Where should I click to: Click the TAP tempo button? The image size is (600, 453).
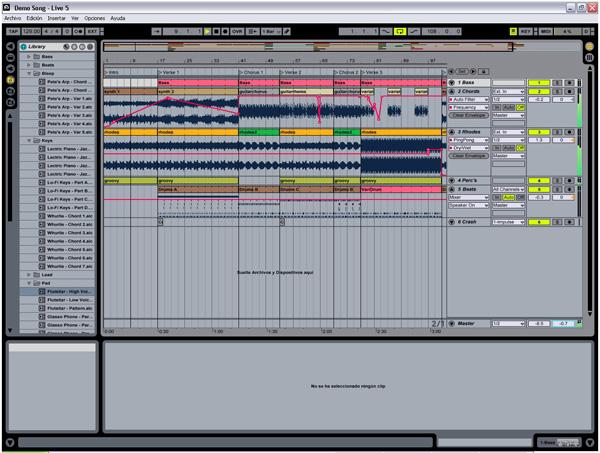point(13,31)
